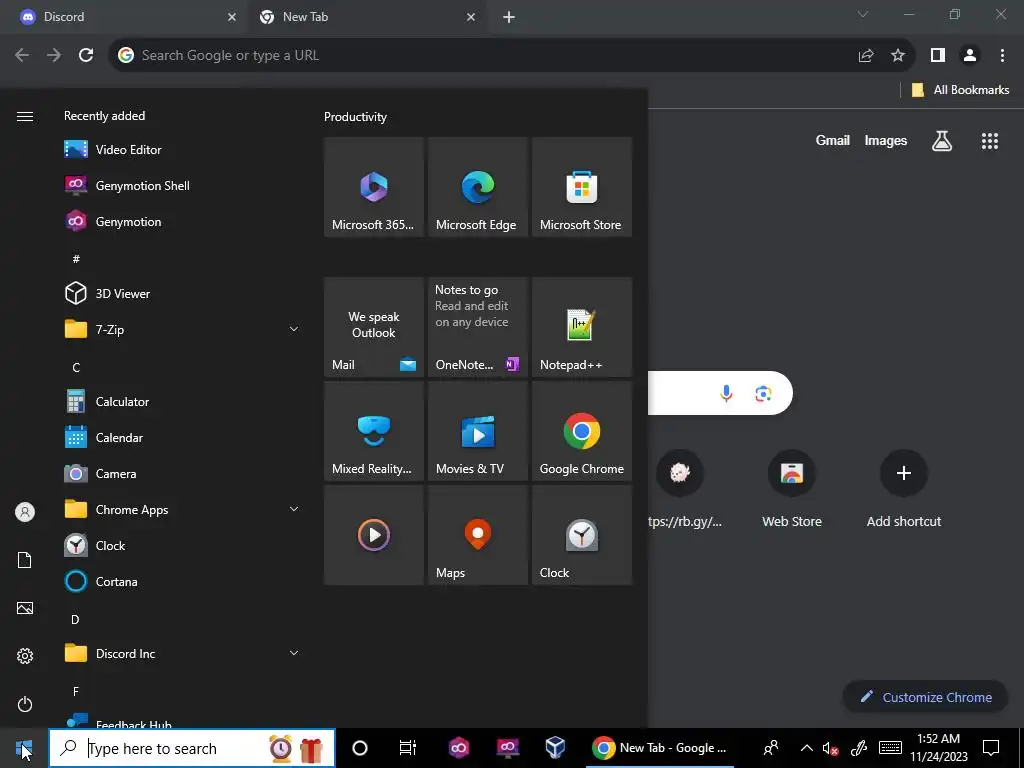Open Calendar from app list
This screenshot has width=1024, height=768.
[183, 438]
